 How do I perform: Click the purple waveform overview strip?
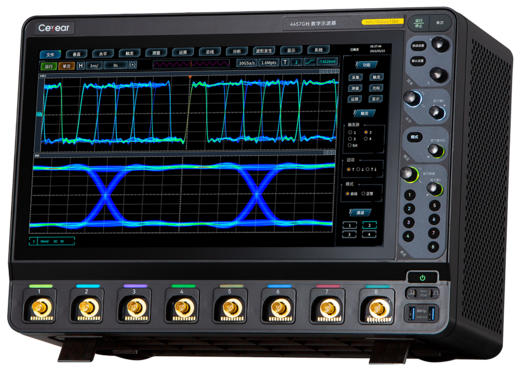[x=191, y=64]
